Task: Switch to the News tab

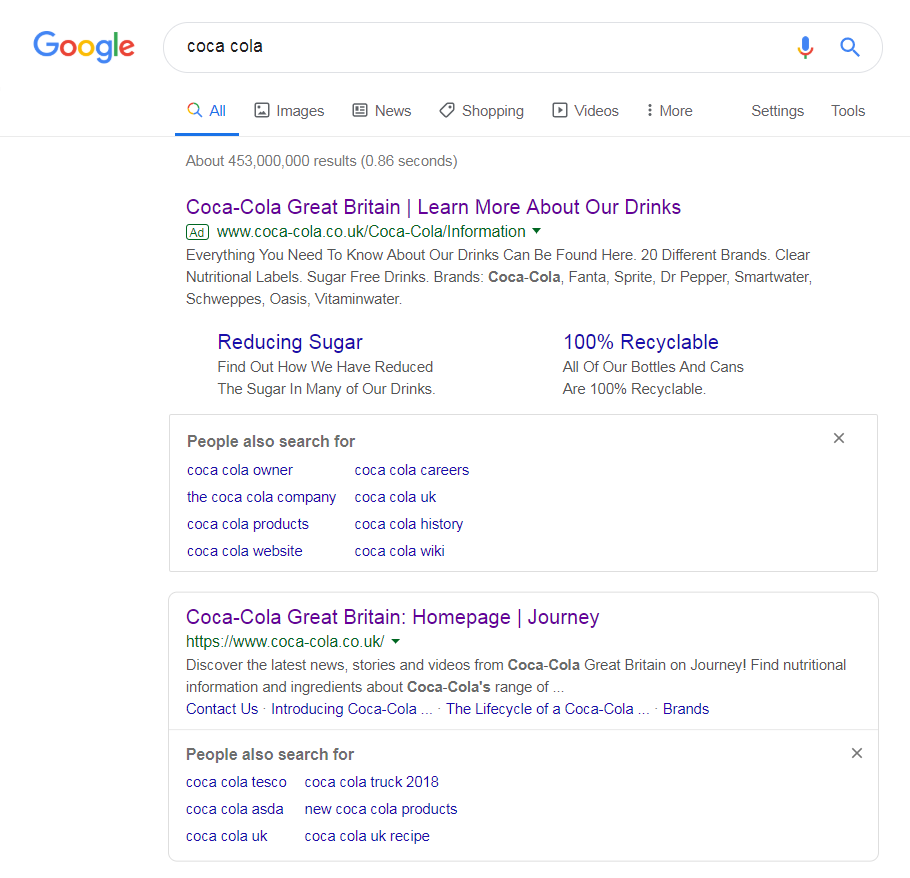Action: 382,110
